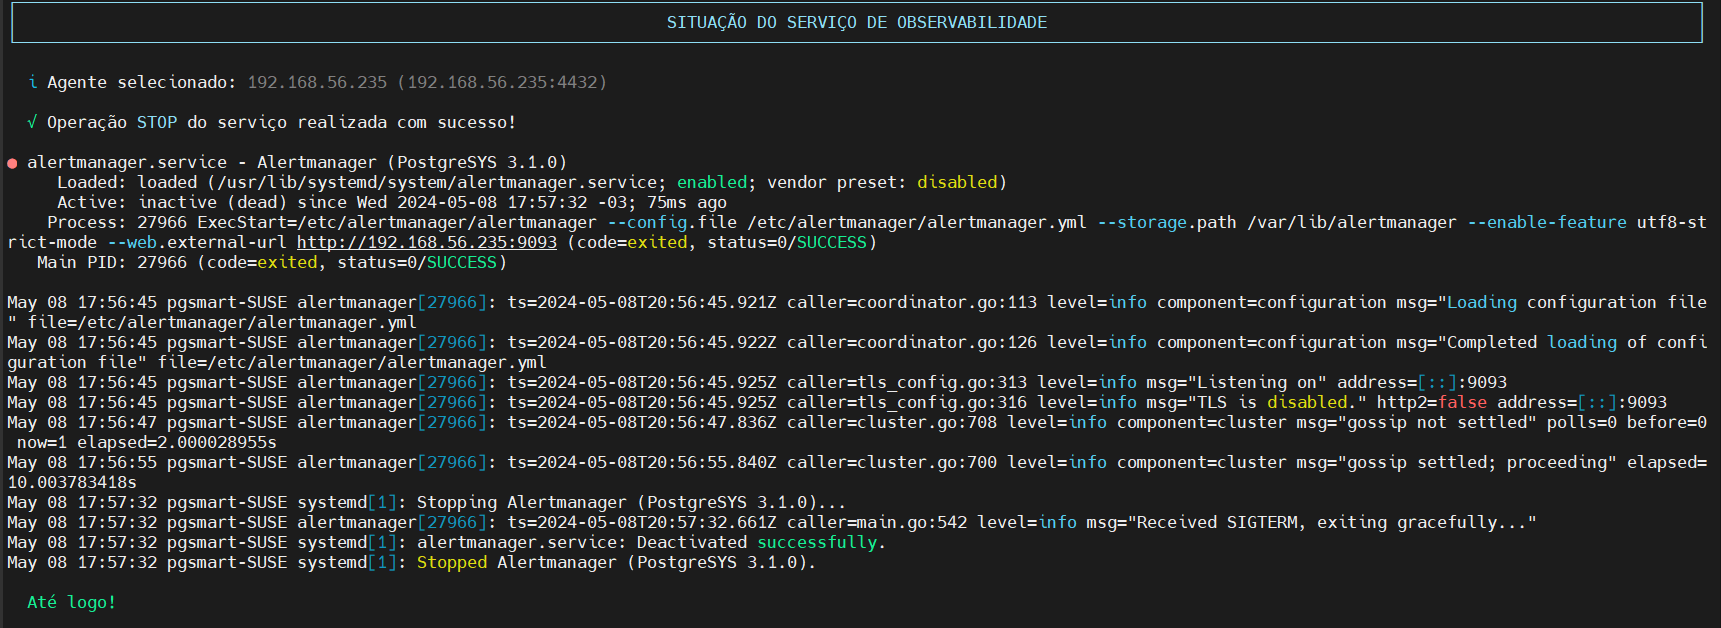Select the /var/lib/alertmanager path

(1352, 222)
